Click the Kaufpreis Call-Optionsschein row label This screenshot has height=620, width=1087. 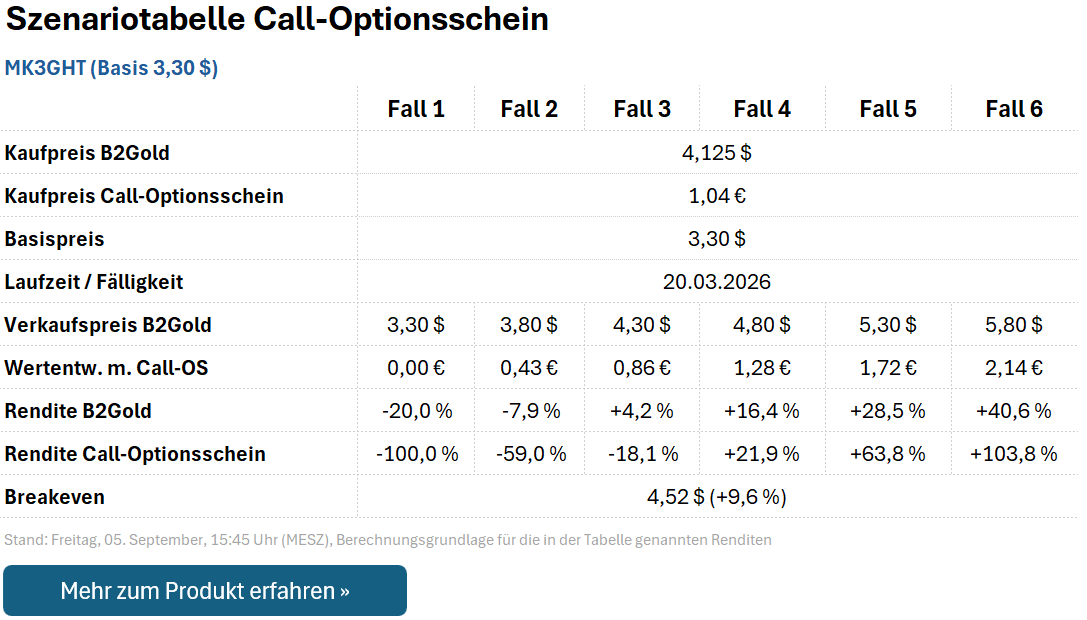144,196
